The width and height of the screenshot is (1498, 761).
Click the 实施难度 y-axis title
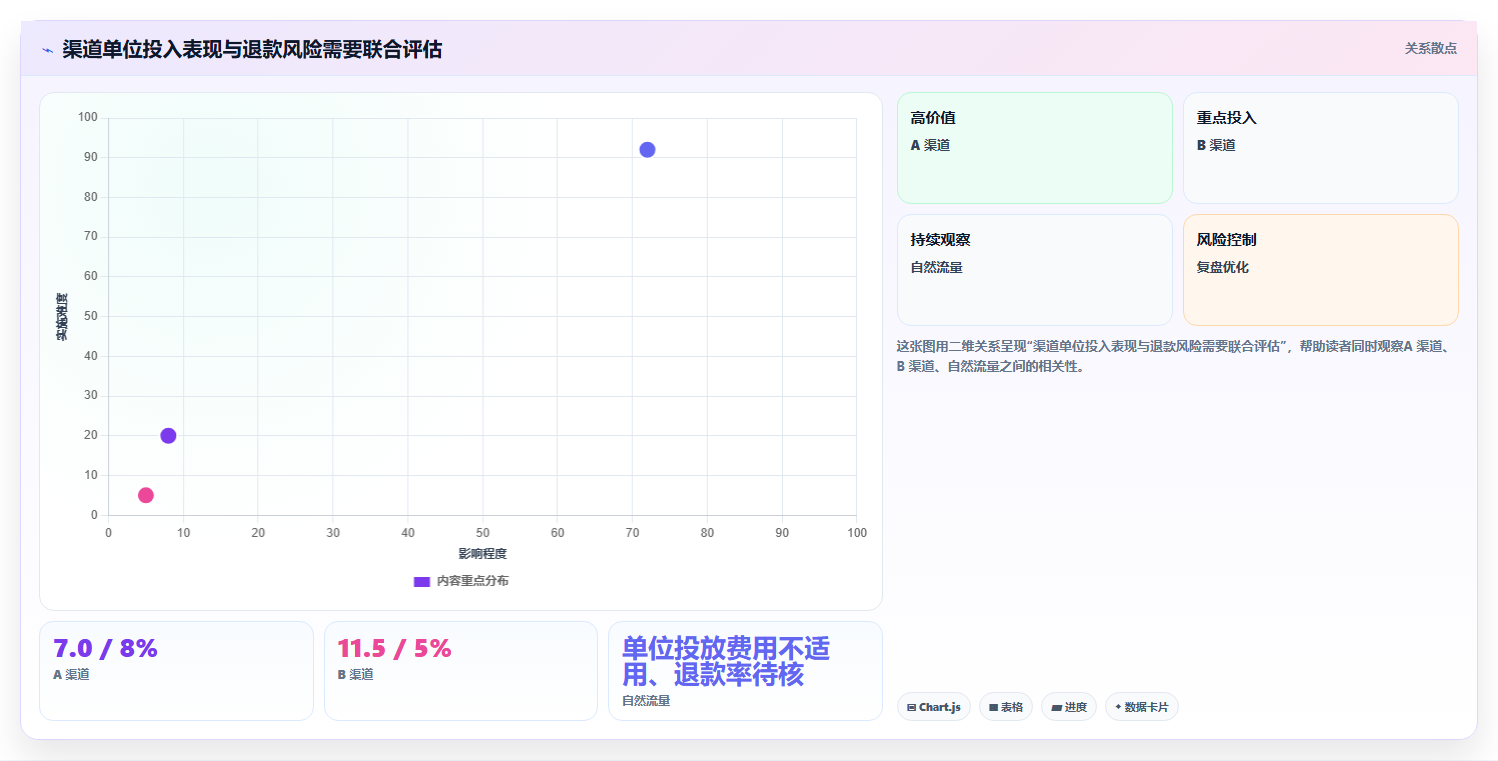(62, 316)
